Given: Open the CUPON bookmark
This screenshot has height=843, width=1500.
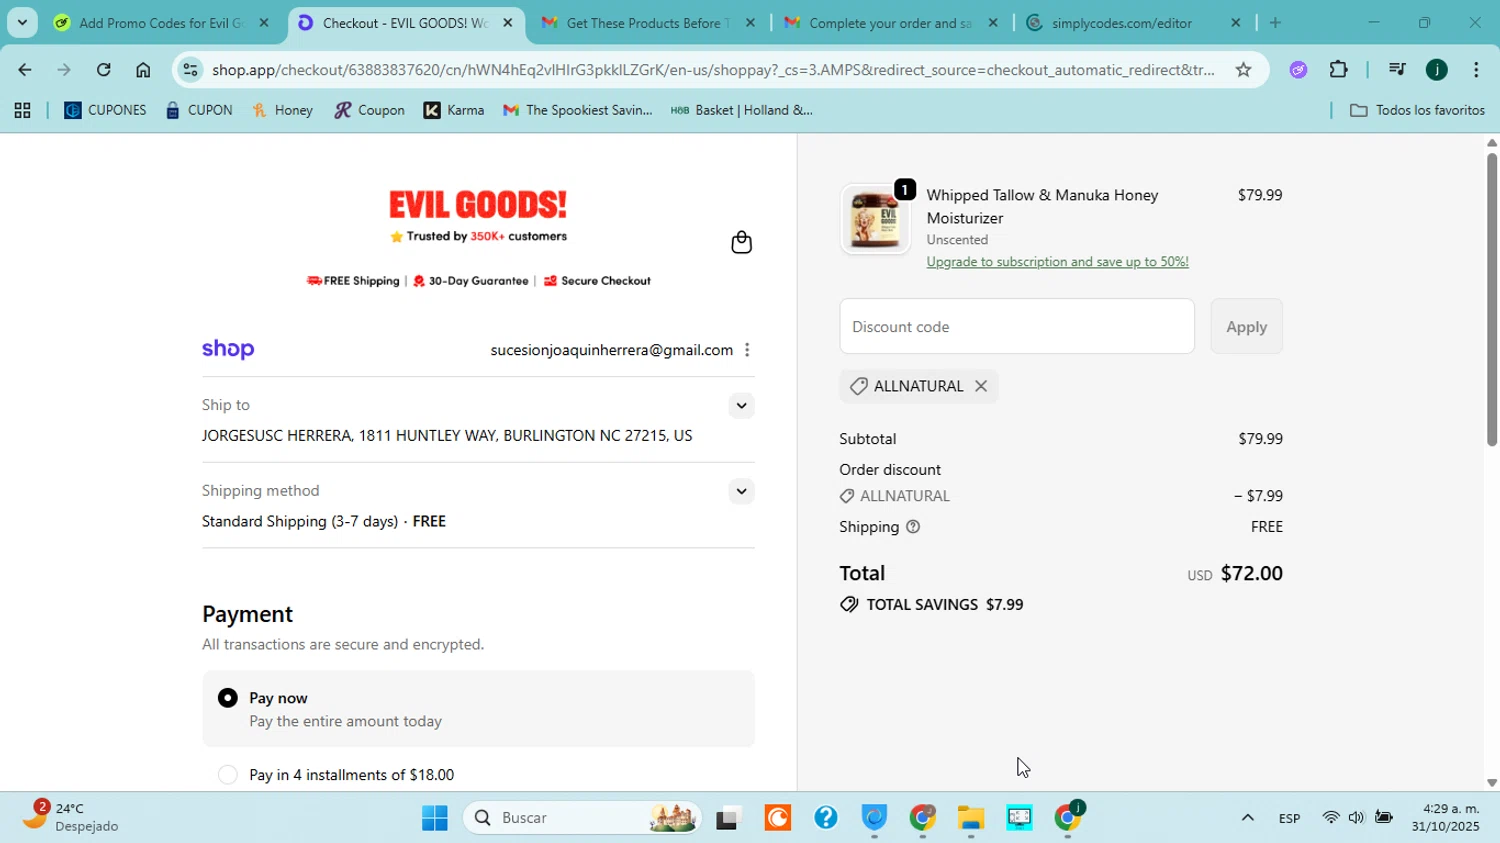Looking at the screenshot, I should click(199, 110).
